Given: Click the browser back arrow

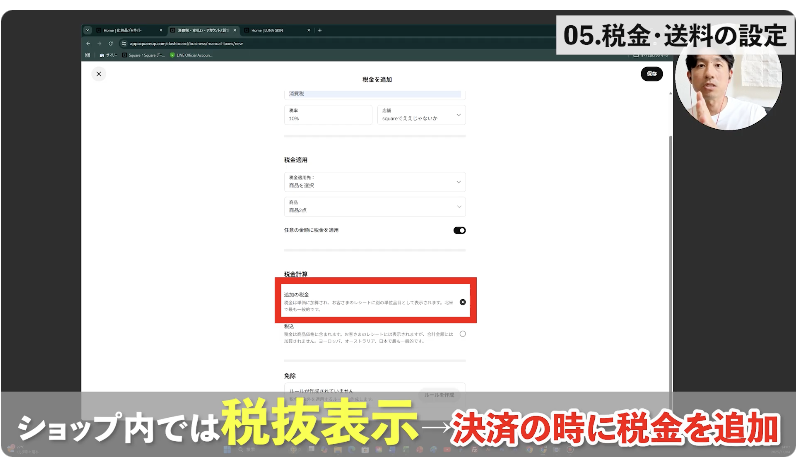Looking at the screenshot, I should point(88,43).
